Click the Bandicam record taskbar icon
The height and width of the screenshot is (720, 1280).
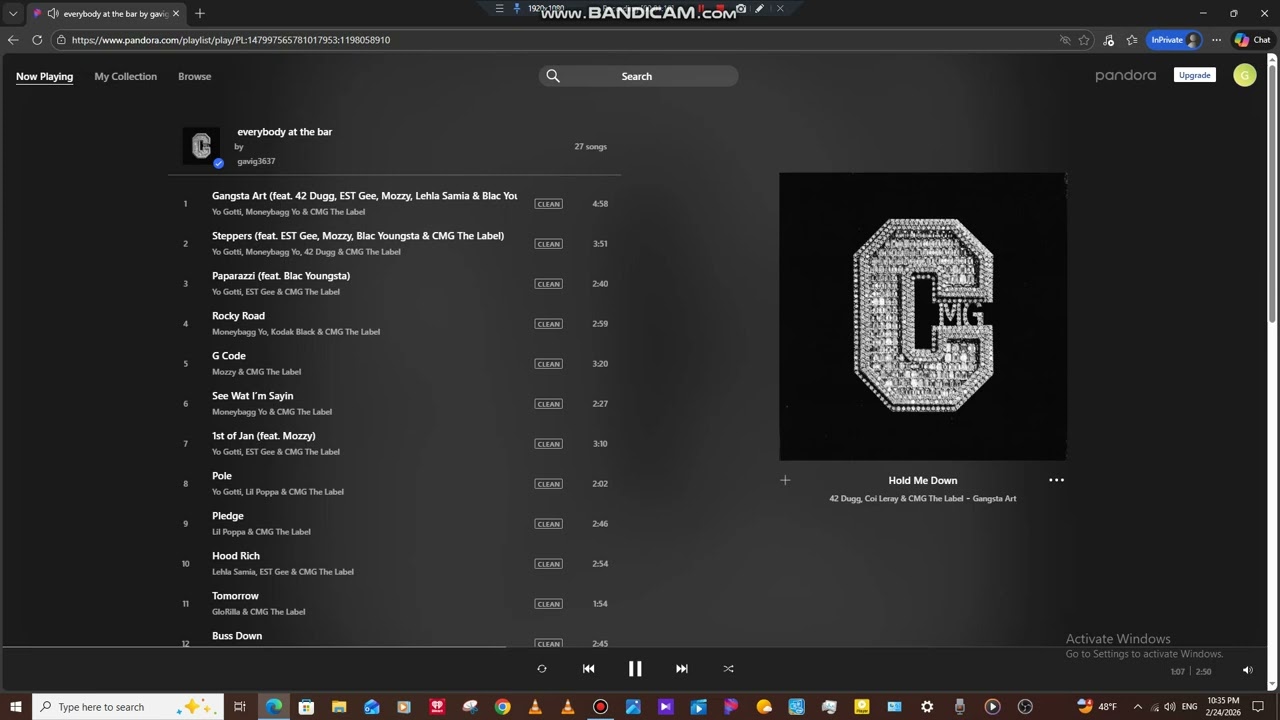(x=600, y=707)
